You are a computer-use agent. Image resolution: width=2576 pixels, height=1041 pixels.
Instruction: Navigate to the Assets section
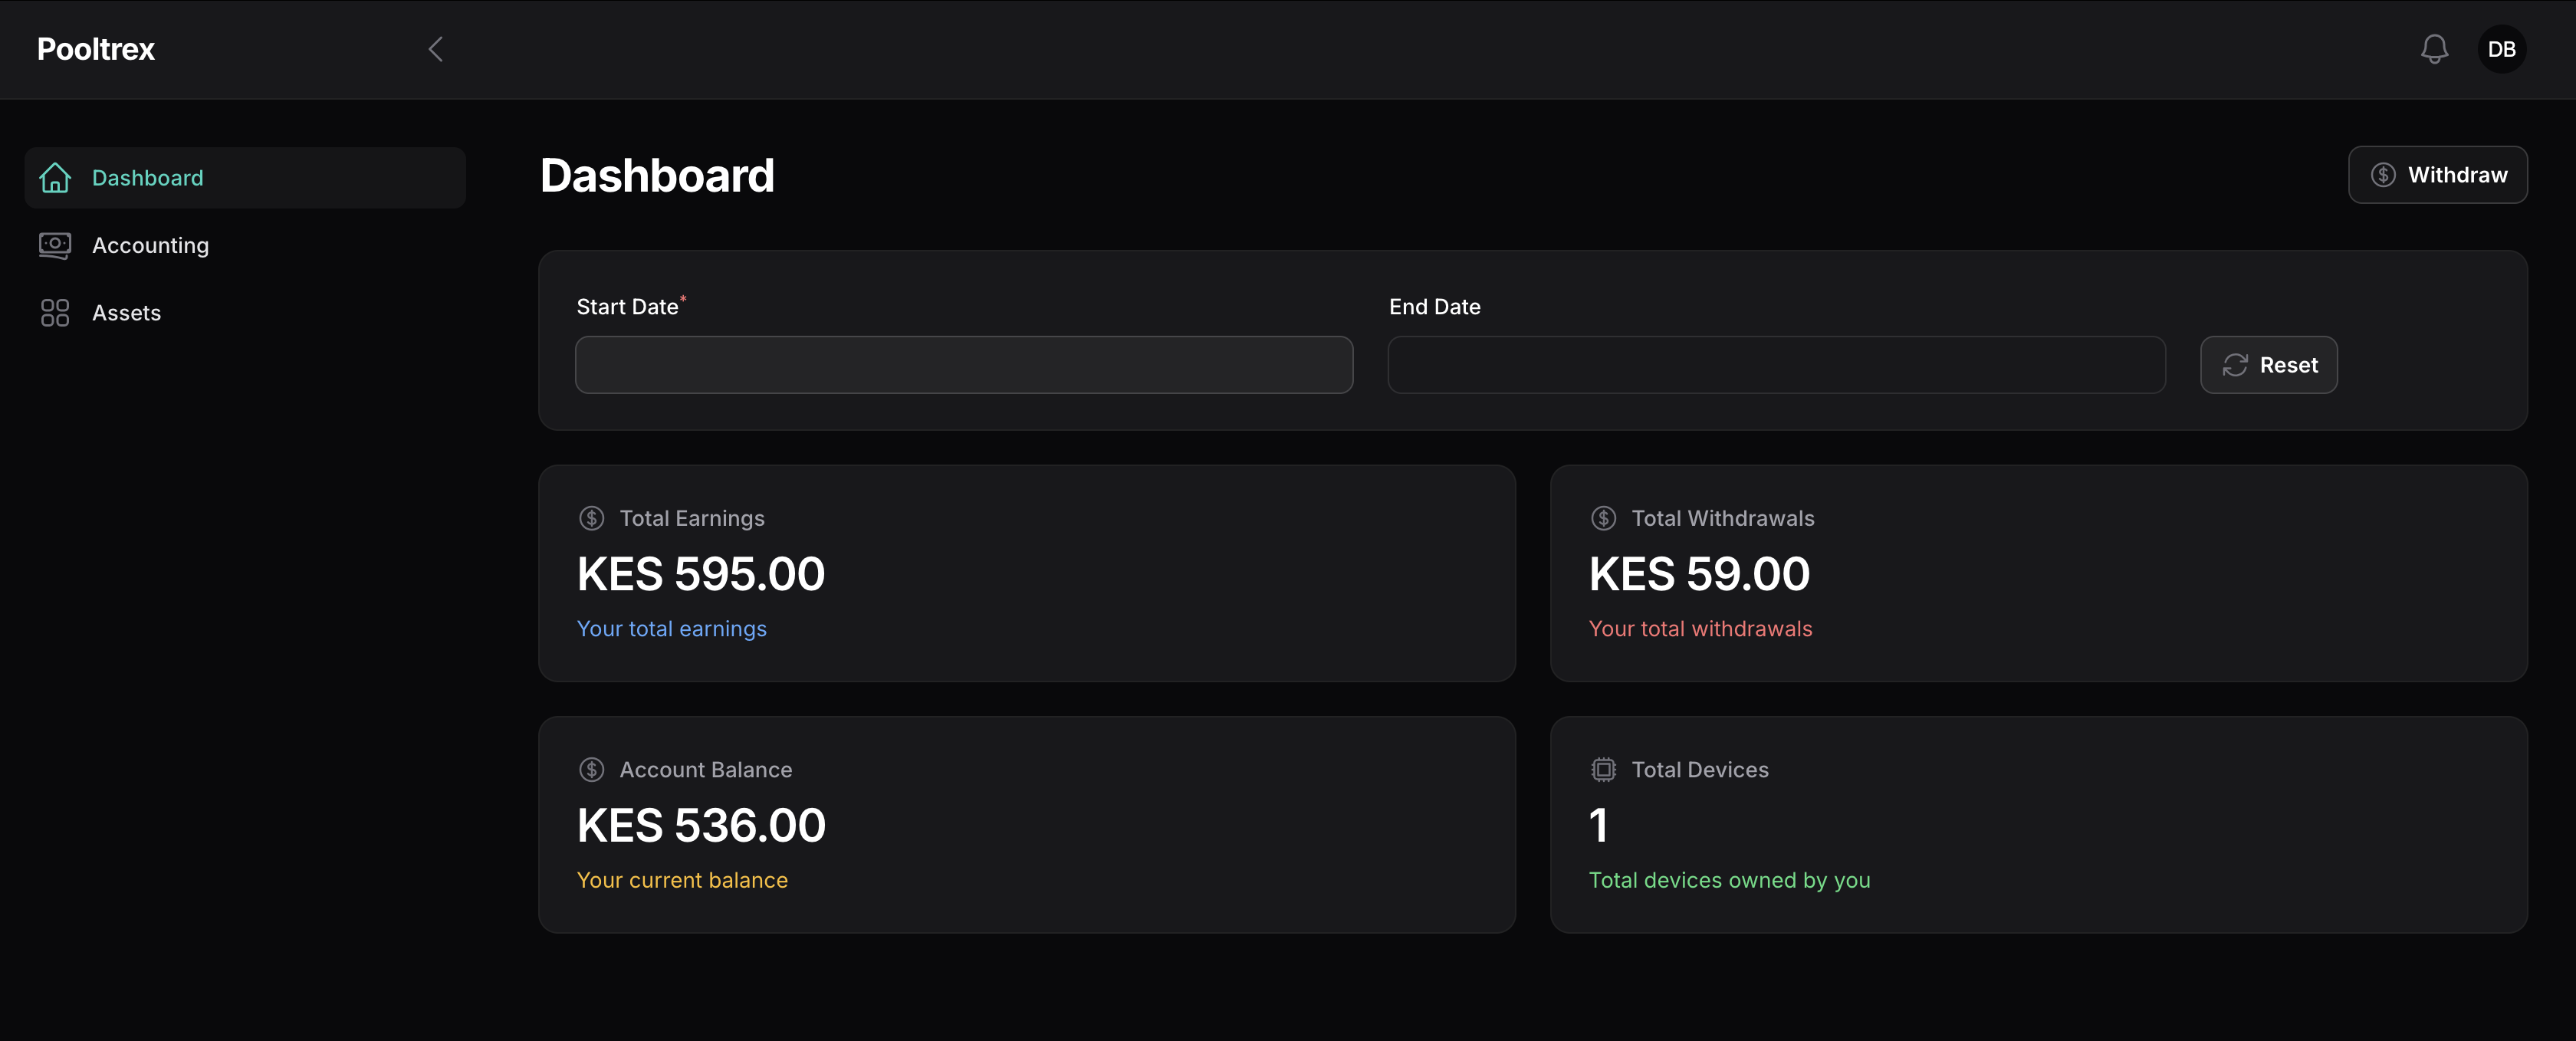click(126, 313)
